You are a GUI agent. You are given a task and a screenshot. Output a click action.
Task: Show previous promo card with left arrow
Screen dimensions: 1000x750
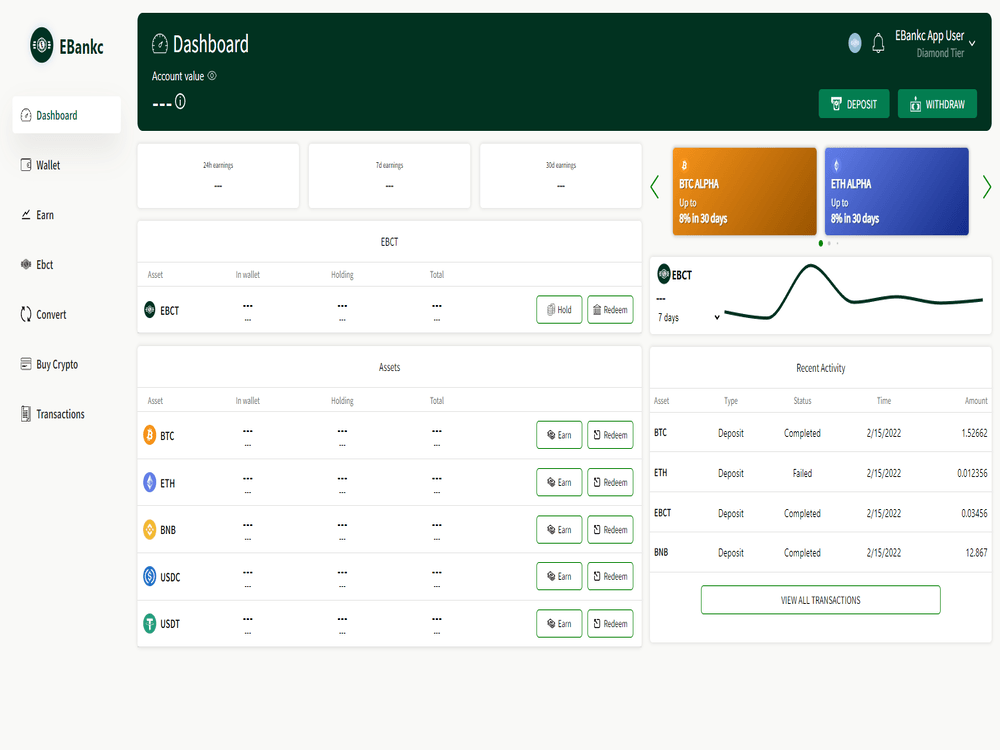coord(655,187)
